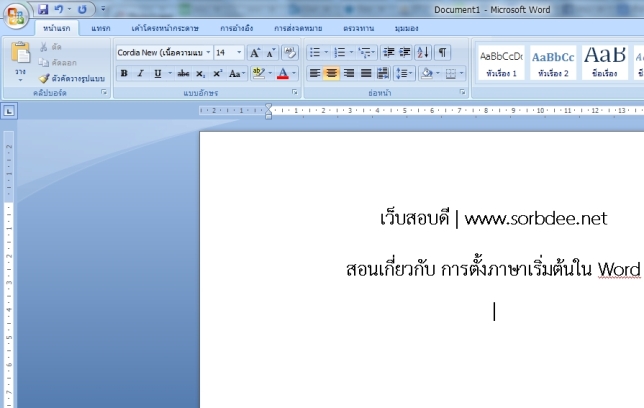Apply bullet list formatting

315,53
